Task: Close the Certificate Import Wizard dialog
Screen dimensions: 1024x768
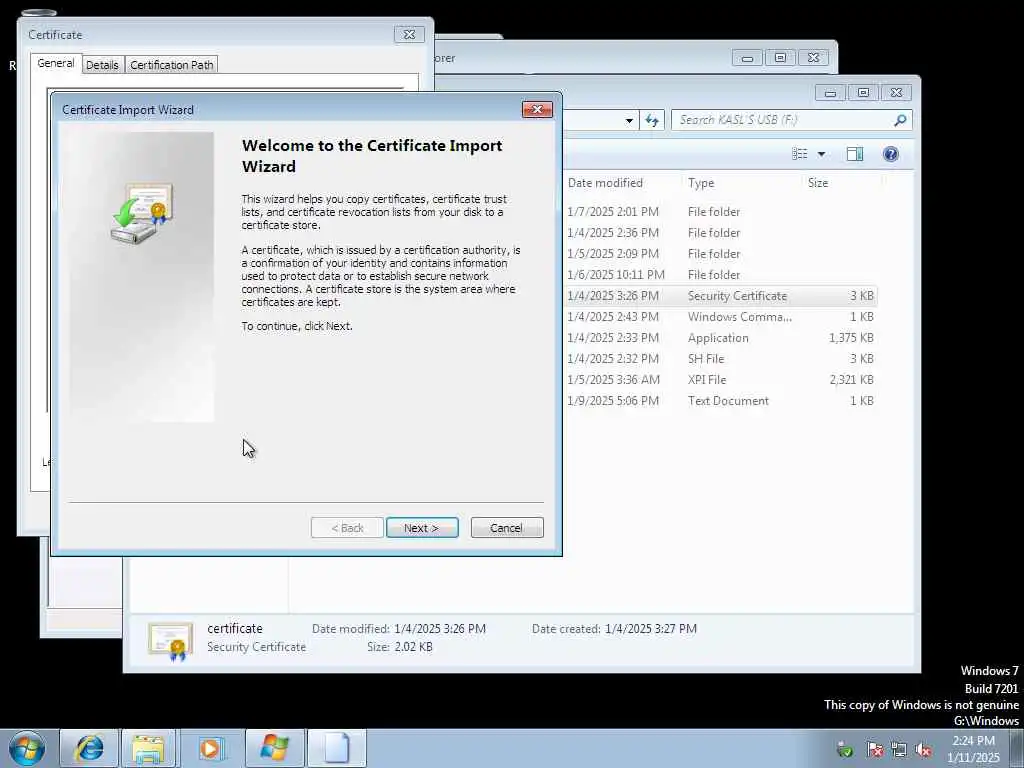Action: pos(537,109)
